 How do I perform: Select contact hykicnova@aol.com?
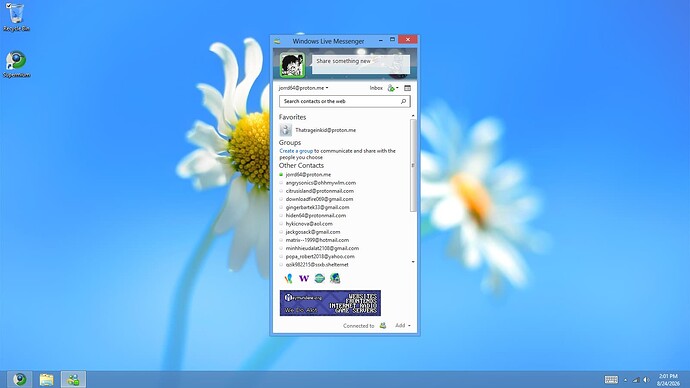[x=309, y=223]
